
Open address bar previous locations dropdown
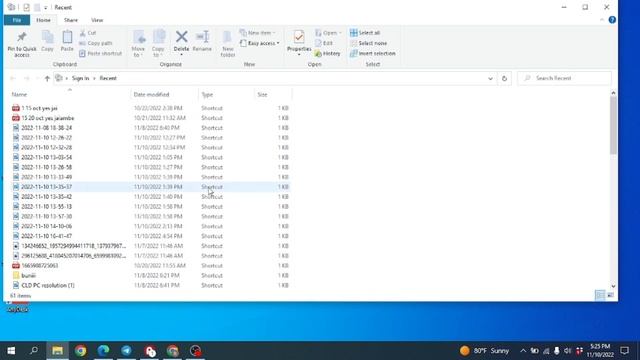[x=490, y=78]
